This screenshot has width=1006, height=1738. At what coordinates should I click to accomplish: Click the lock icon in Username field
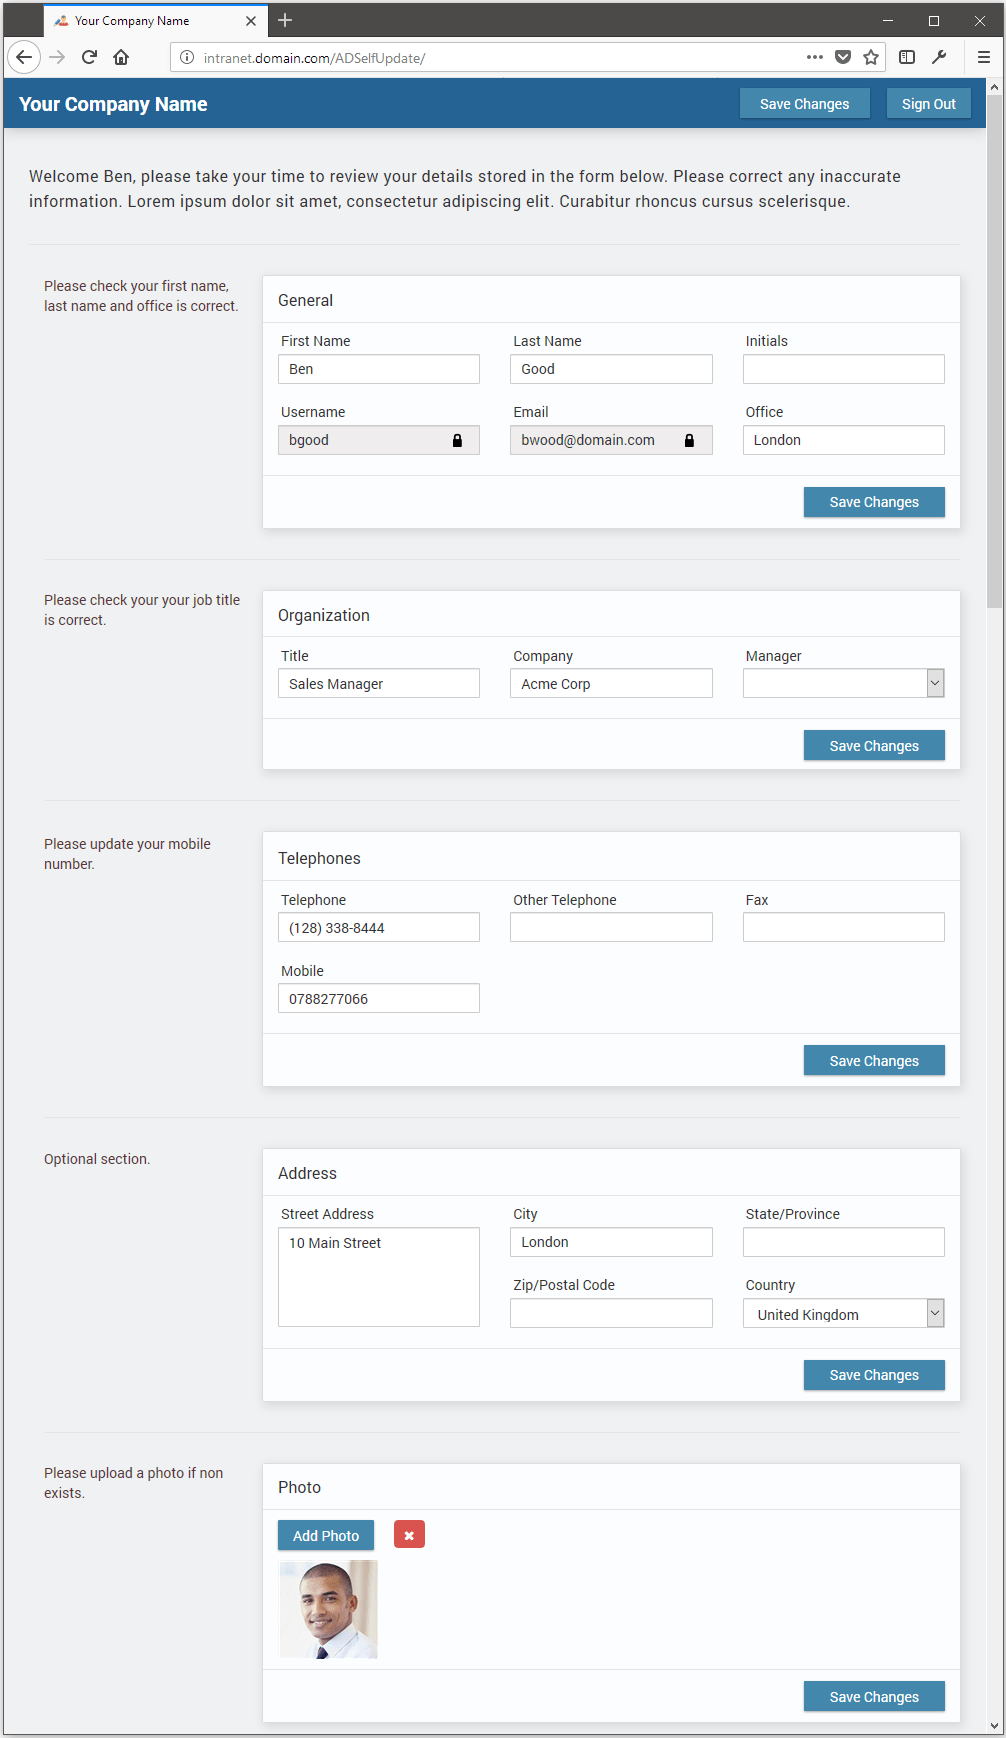[457, 440]
